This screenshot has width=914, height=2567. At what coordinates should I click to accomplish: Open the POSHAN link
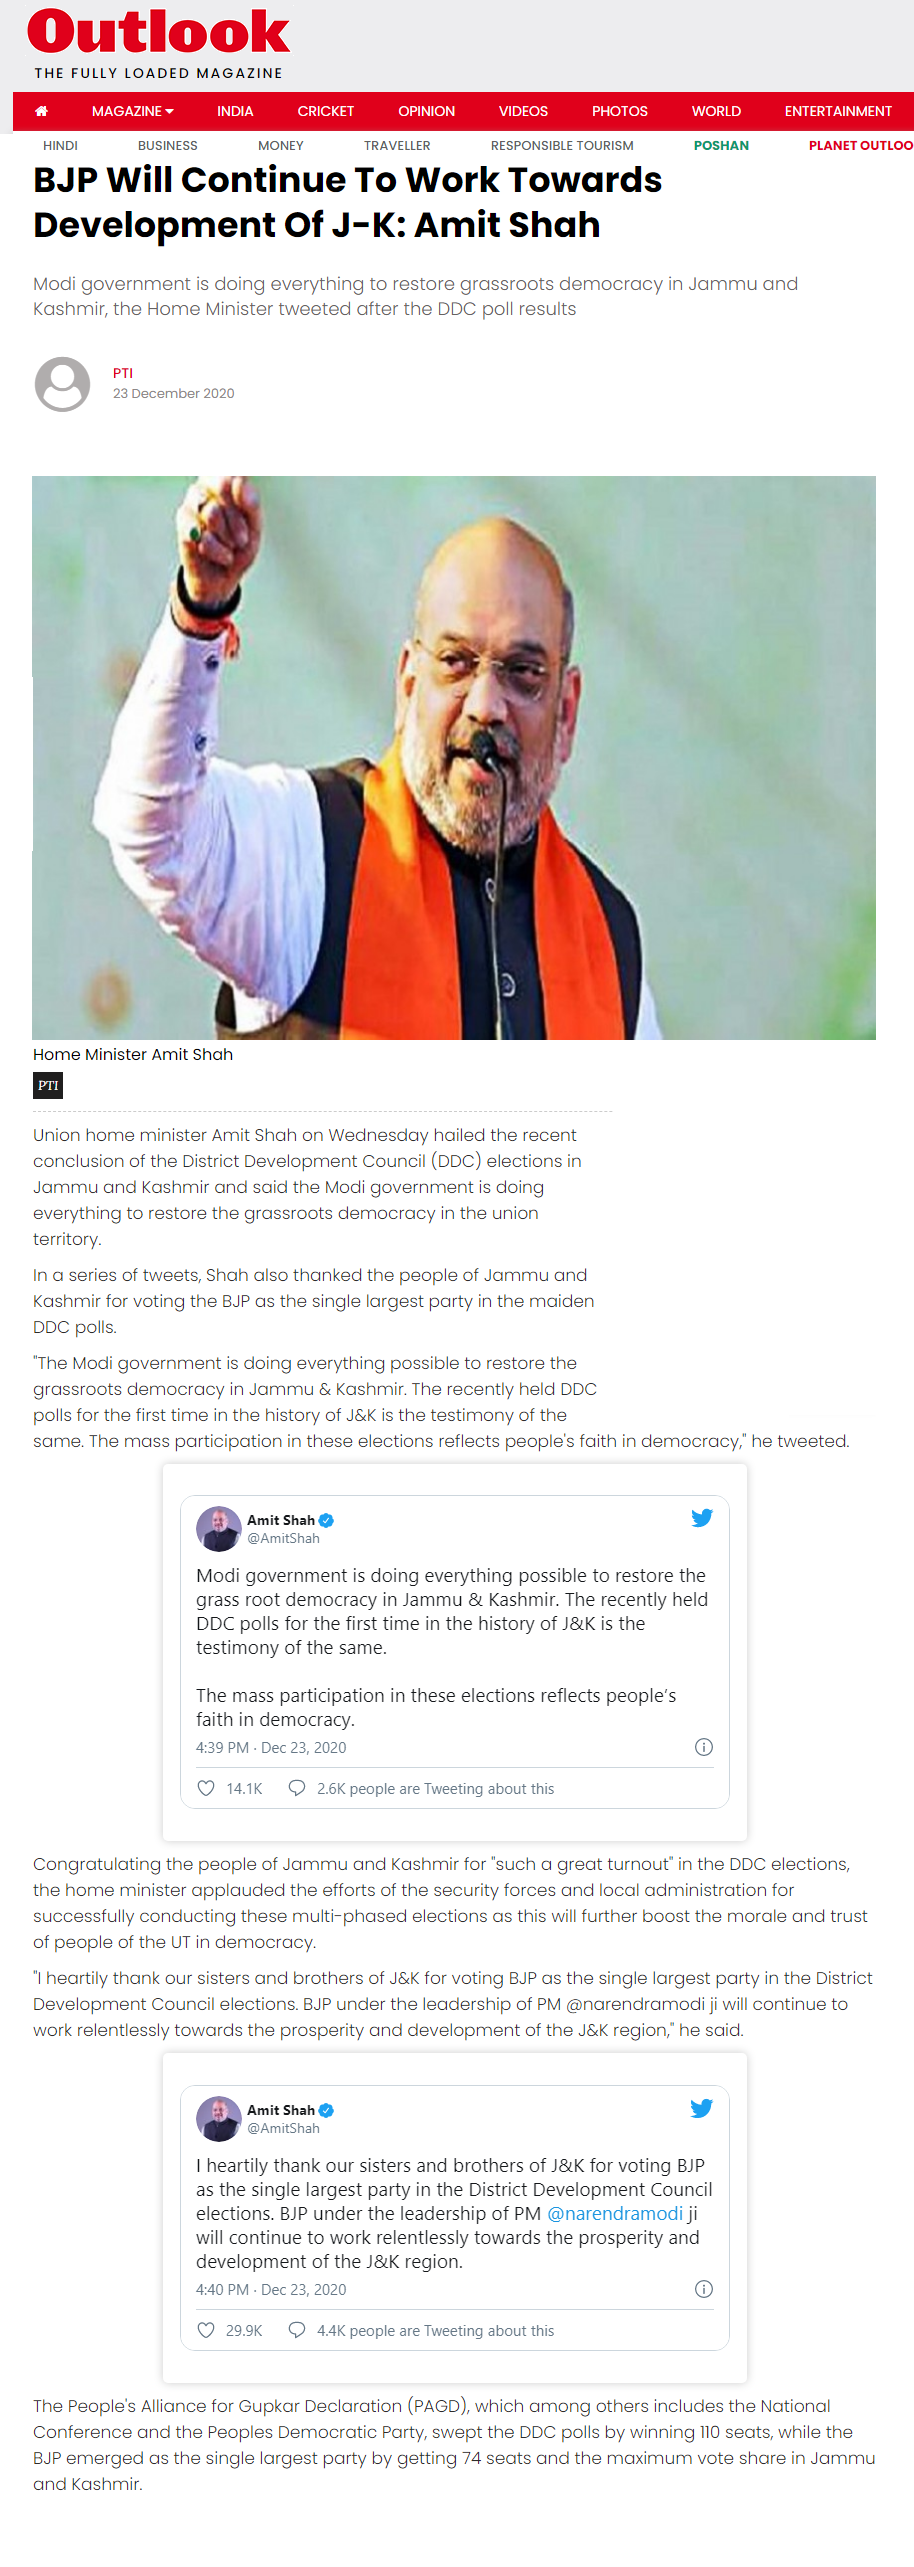(721, 145)
